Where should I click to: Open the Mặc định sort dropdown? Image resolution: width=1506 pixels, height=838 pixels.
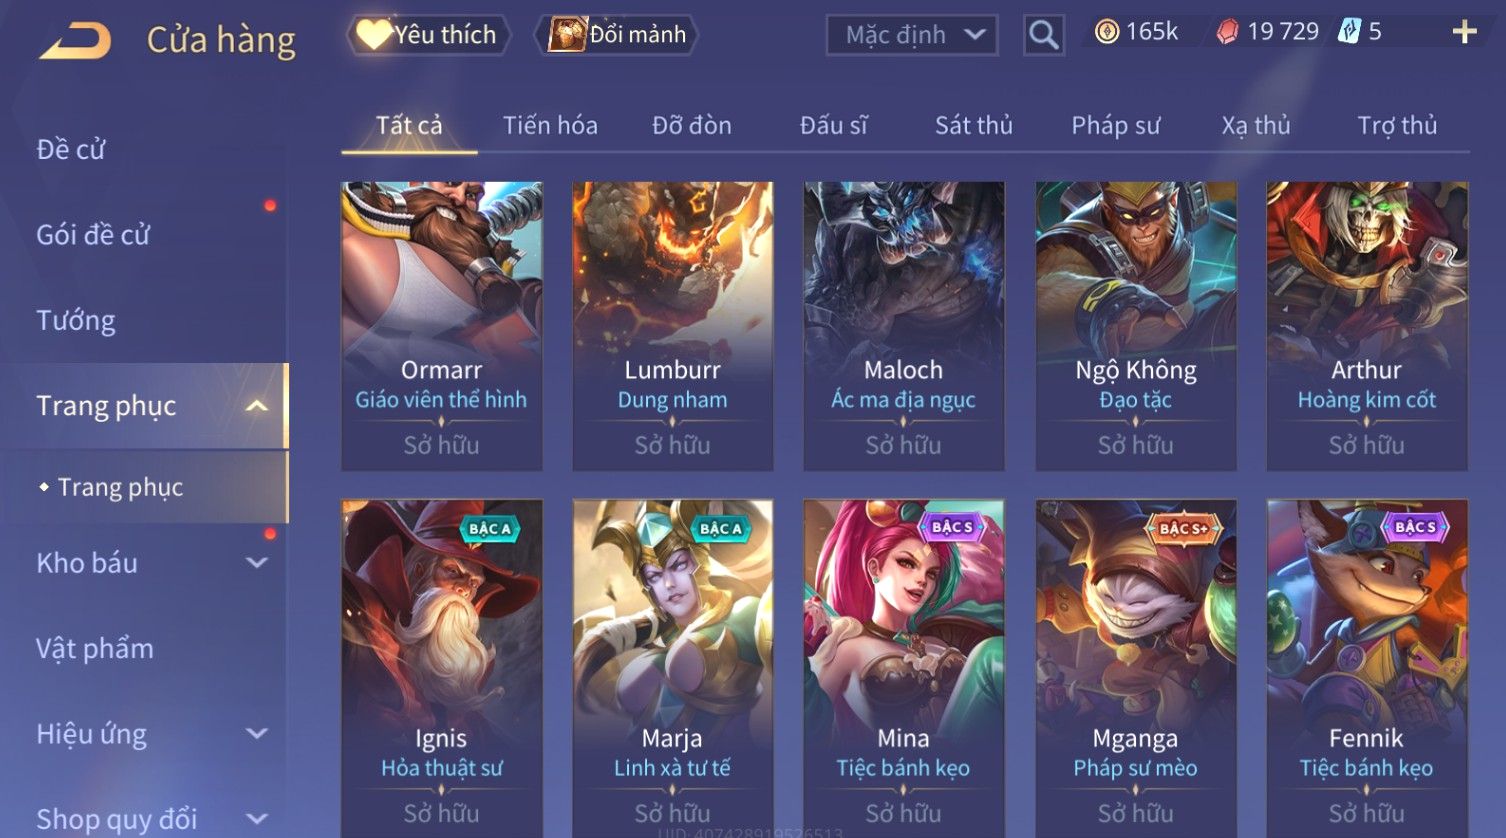tap(912, 35)
